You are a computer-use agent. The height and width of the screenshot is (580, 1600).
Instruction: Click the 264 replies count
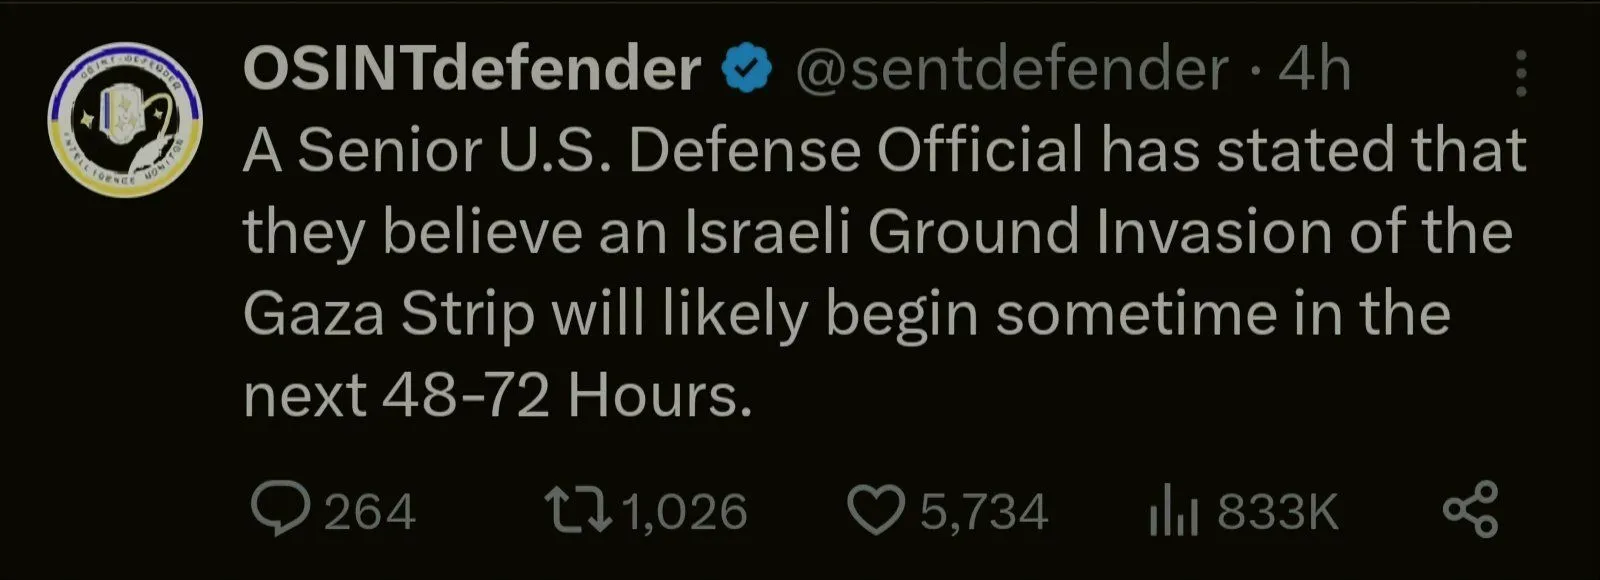coord(369,512)
